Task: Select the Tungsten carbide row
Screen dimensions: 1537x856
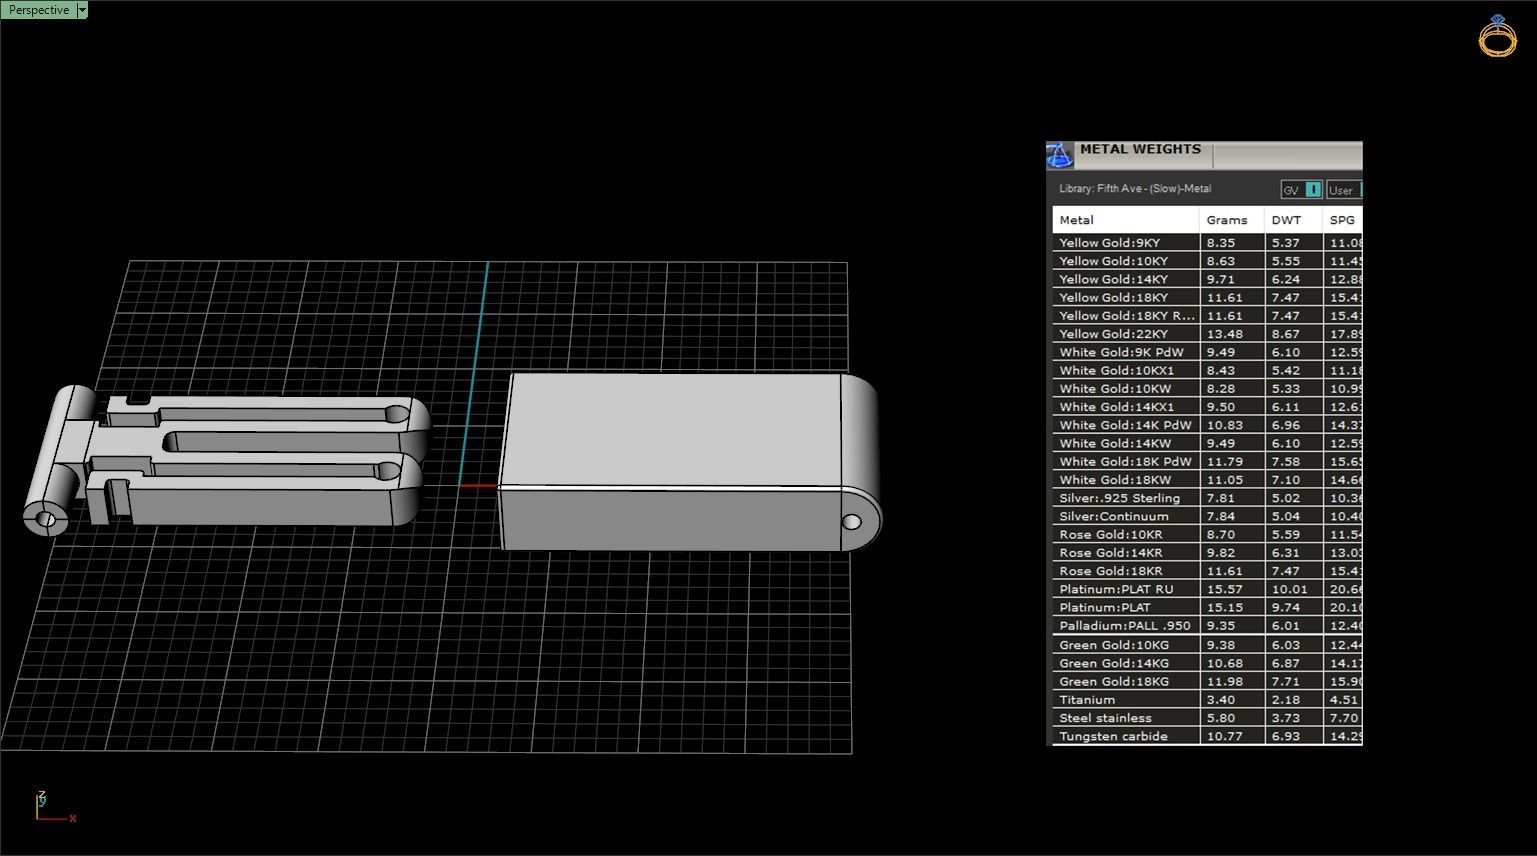Action: click(x=1207, y=736)
